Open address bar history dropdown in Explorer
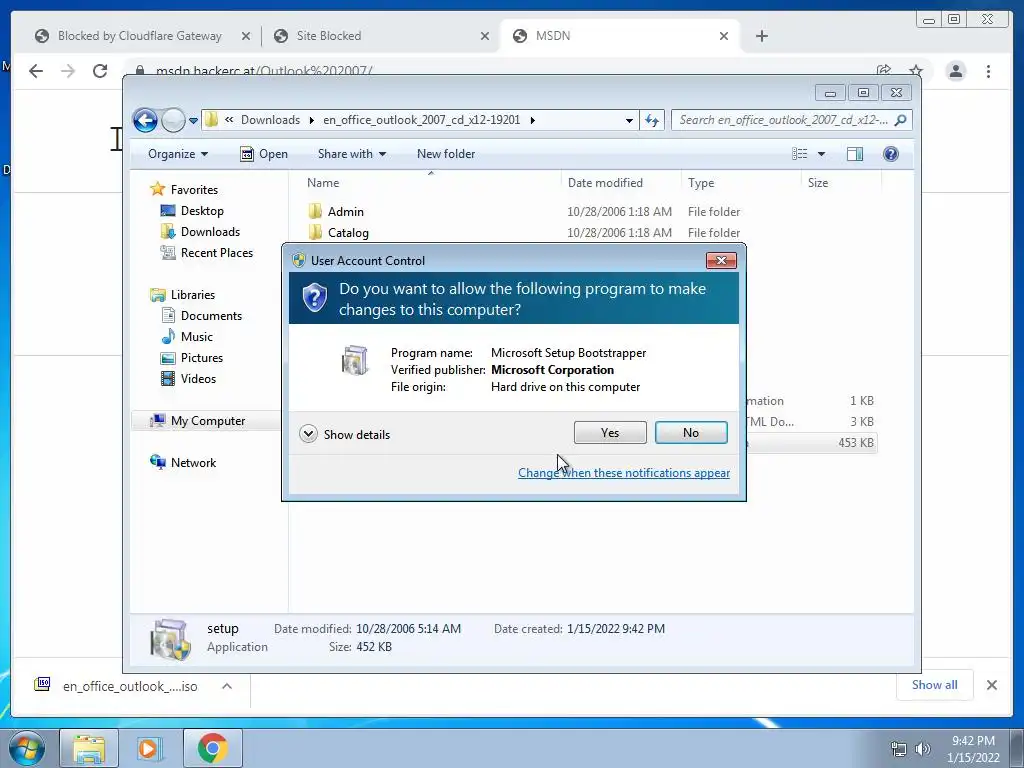Screen dimensions: 1024x768 (x=629, y=120)
